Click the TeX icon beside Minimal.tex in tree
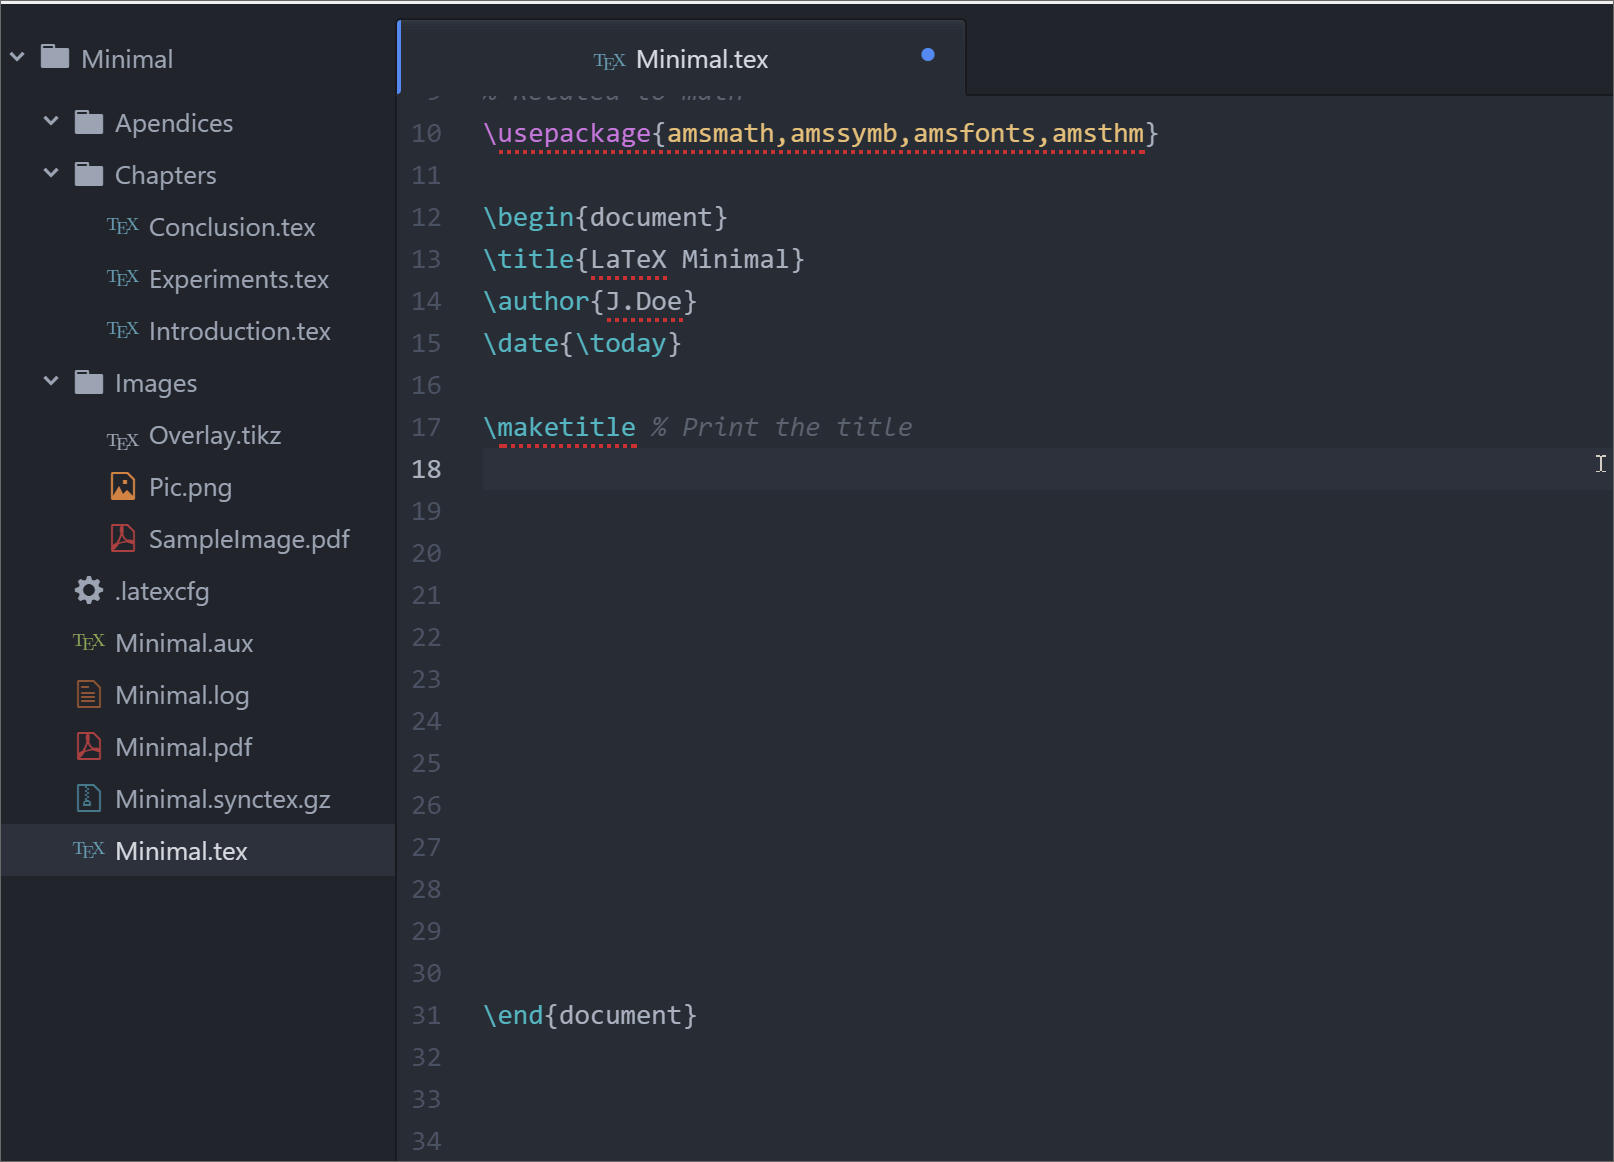 point(89,850)
